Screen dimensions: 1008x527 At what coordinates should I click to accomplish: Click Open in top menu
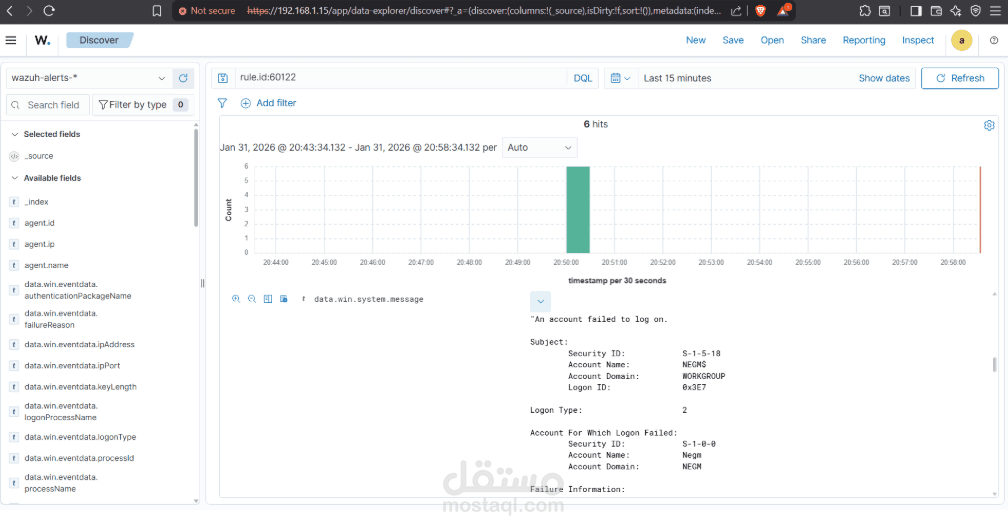point(772,40)
